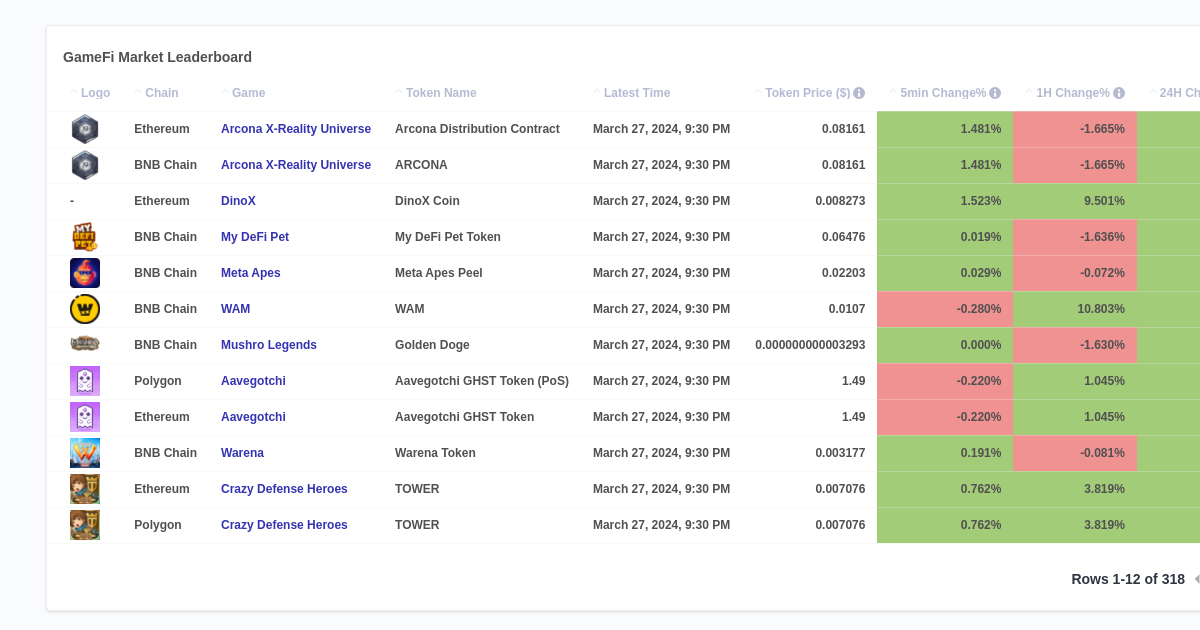Open the 1H Change% info tooltip icon

click(x=1117, y=92)
